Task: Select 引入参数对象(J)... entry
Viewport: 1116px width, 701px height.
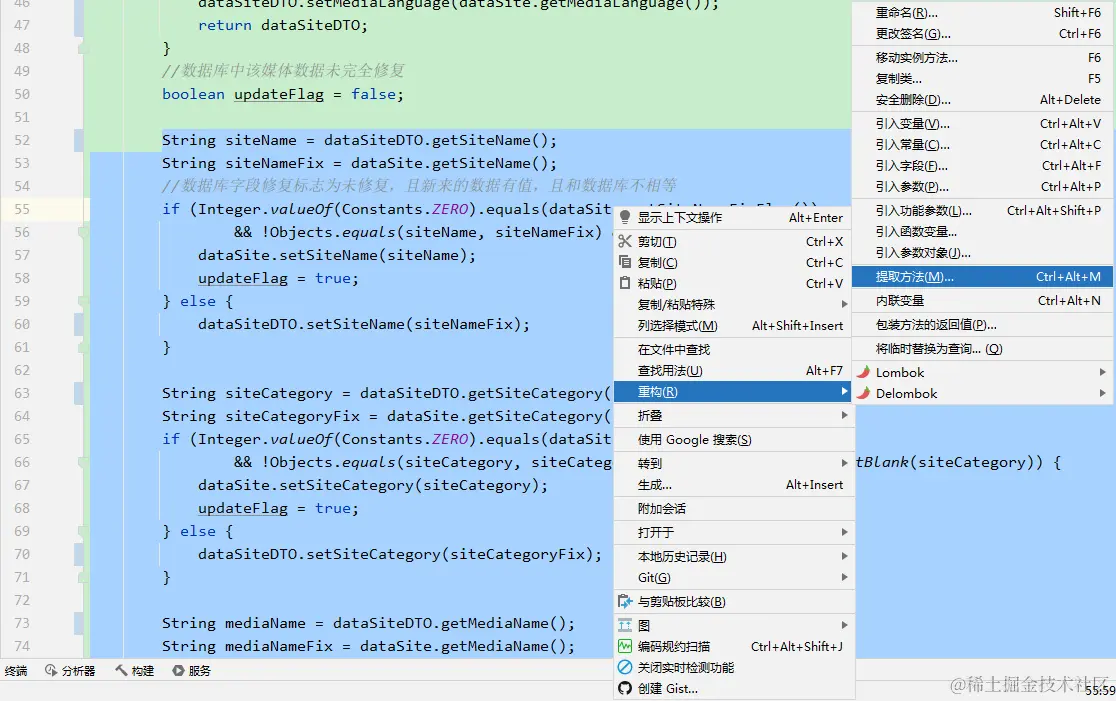Action: (984, 253)
